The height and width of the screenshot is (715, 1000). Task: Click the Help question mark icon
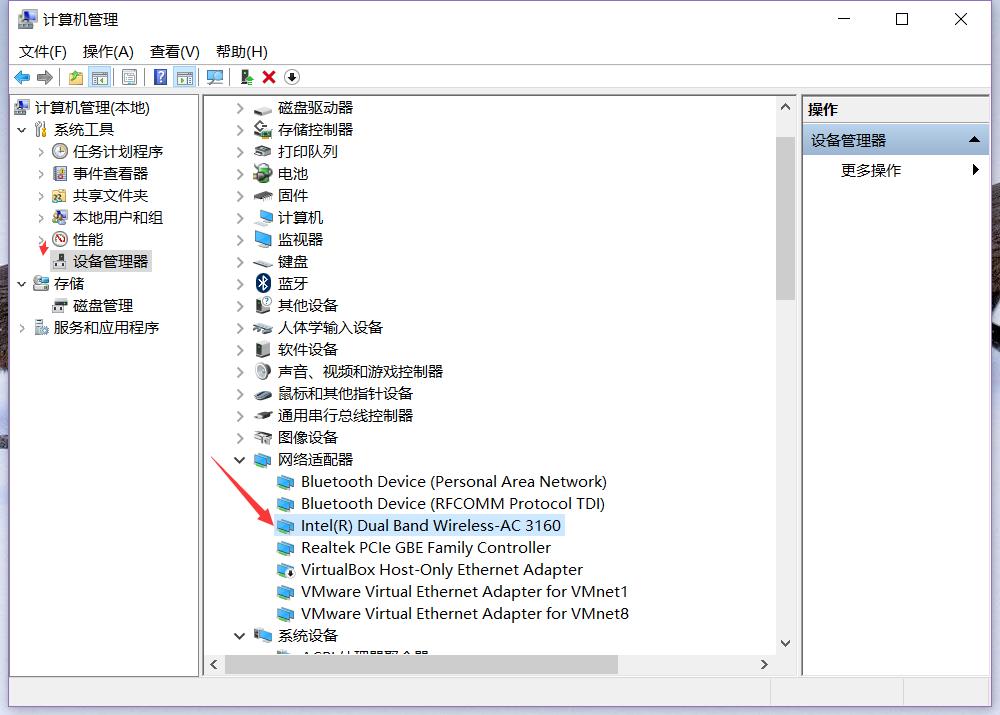pyautogui.click(x=159, y=77)
